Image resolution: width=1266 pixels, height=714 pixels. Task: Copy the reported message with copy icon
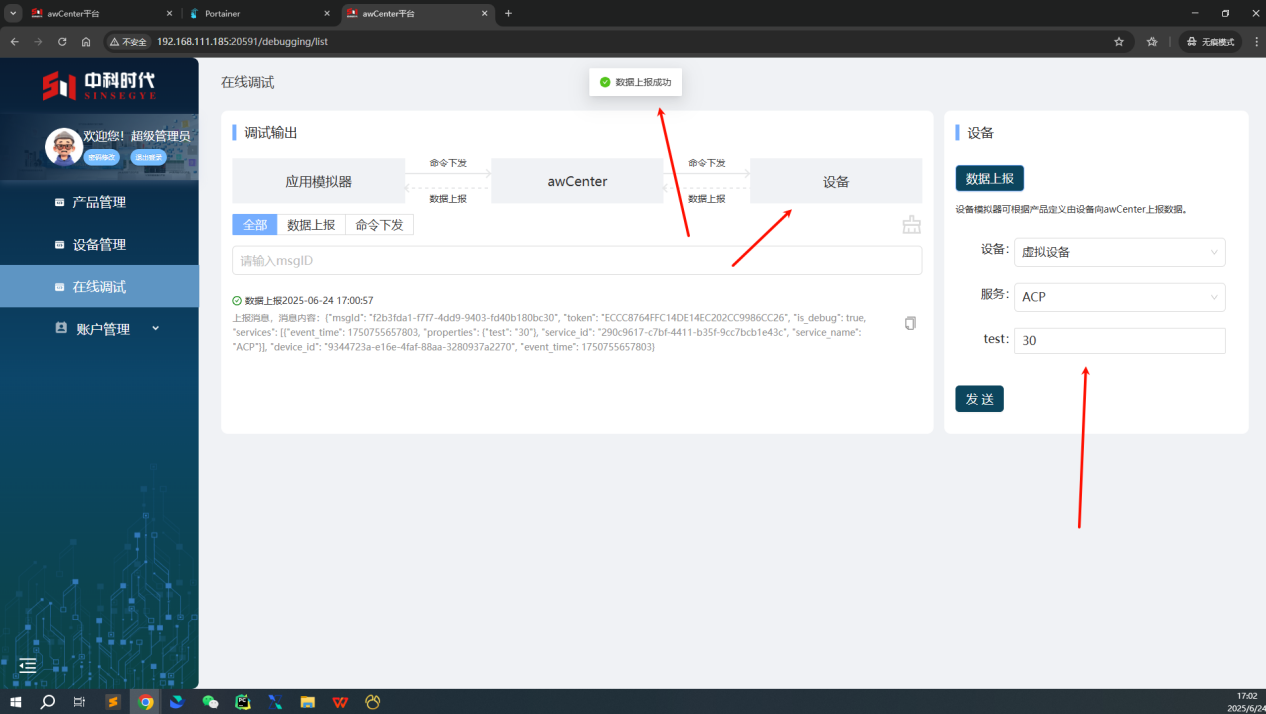(x=910, y=323)
